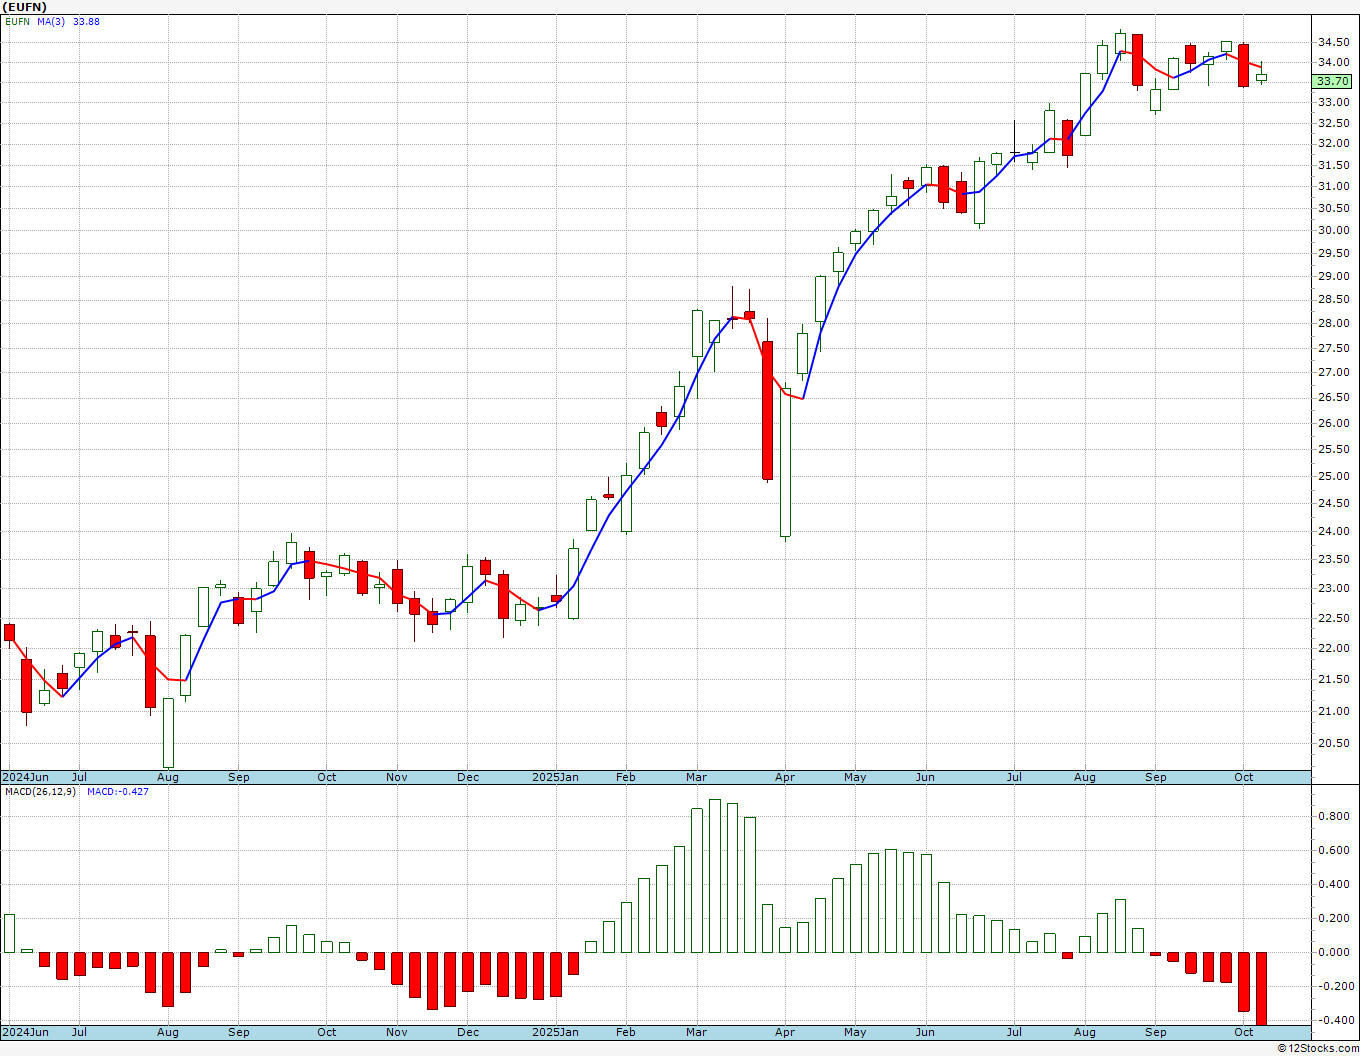Viewport: 1360px width, 1056px height.
Task: Click the 0.000 MACD axis label
Action: (x=1336, y=952)
